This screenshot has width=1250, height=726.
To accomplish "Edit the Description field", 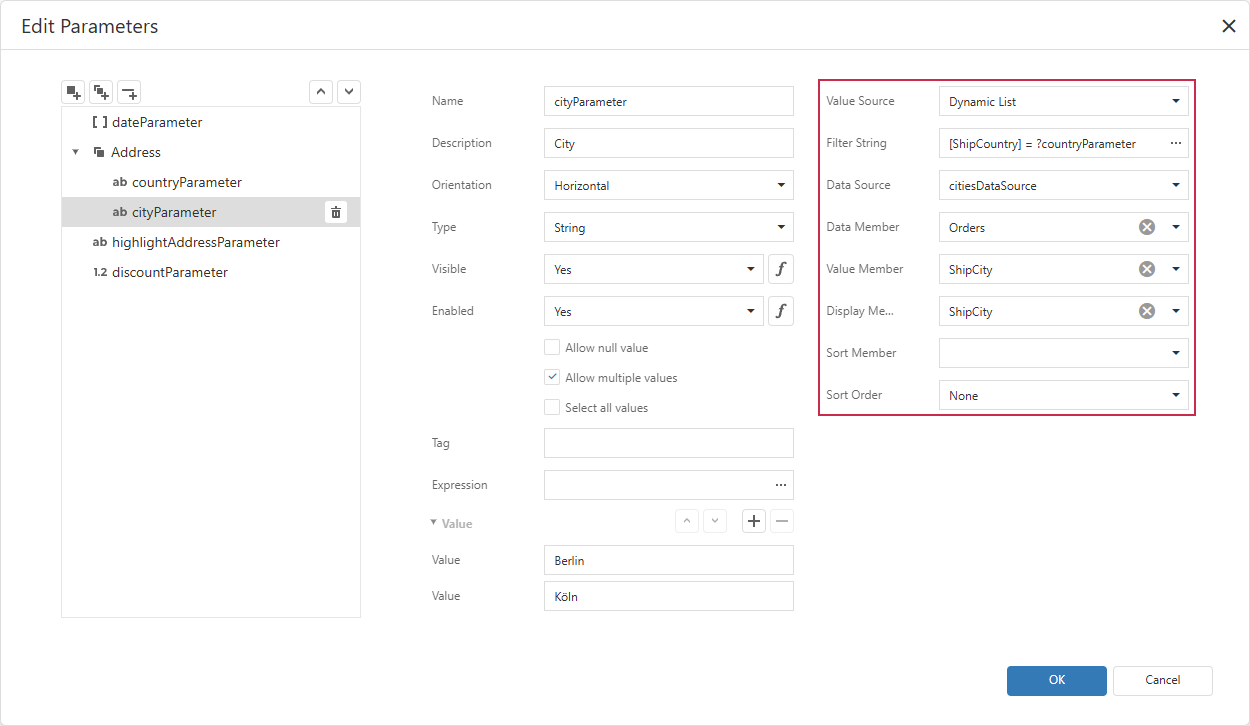I will coord(669,143).
